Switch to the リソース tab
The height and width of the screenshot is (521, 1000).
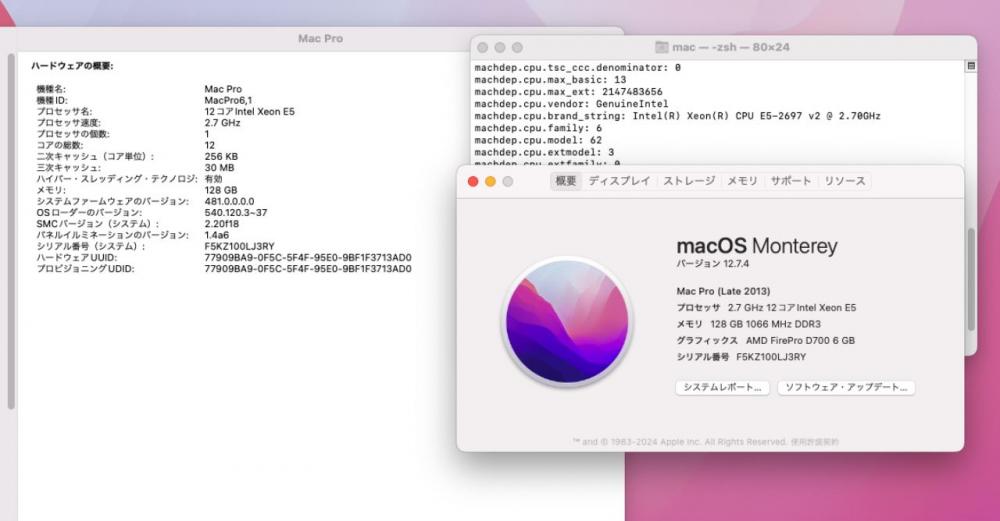(x=844, y=181)
